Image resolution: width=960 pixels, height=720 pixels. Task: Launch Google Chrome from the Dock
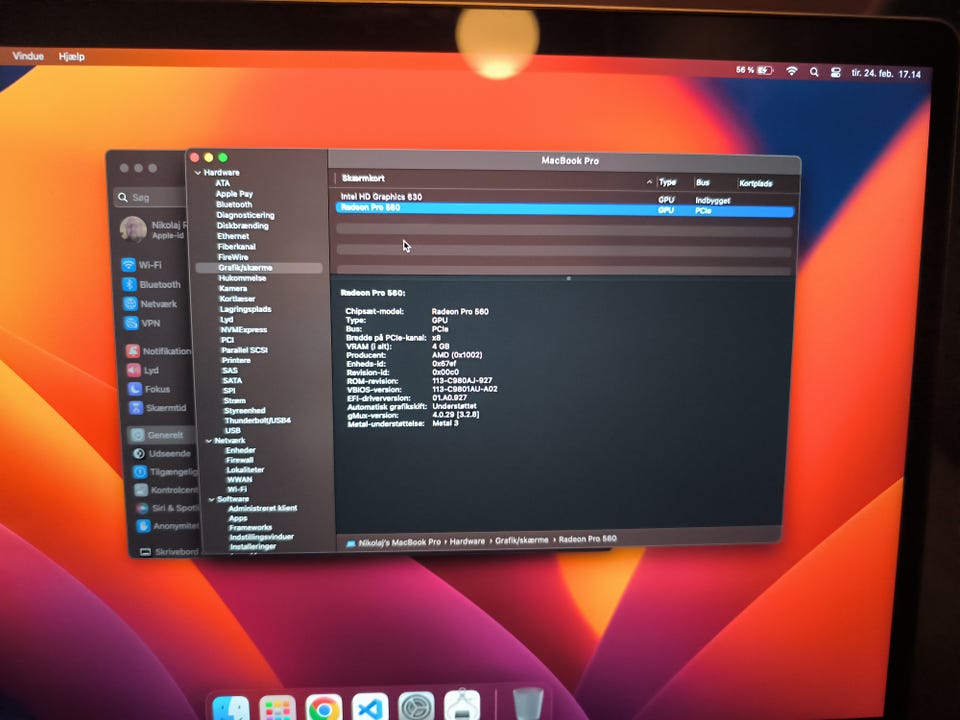324,708
